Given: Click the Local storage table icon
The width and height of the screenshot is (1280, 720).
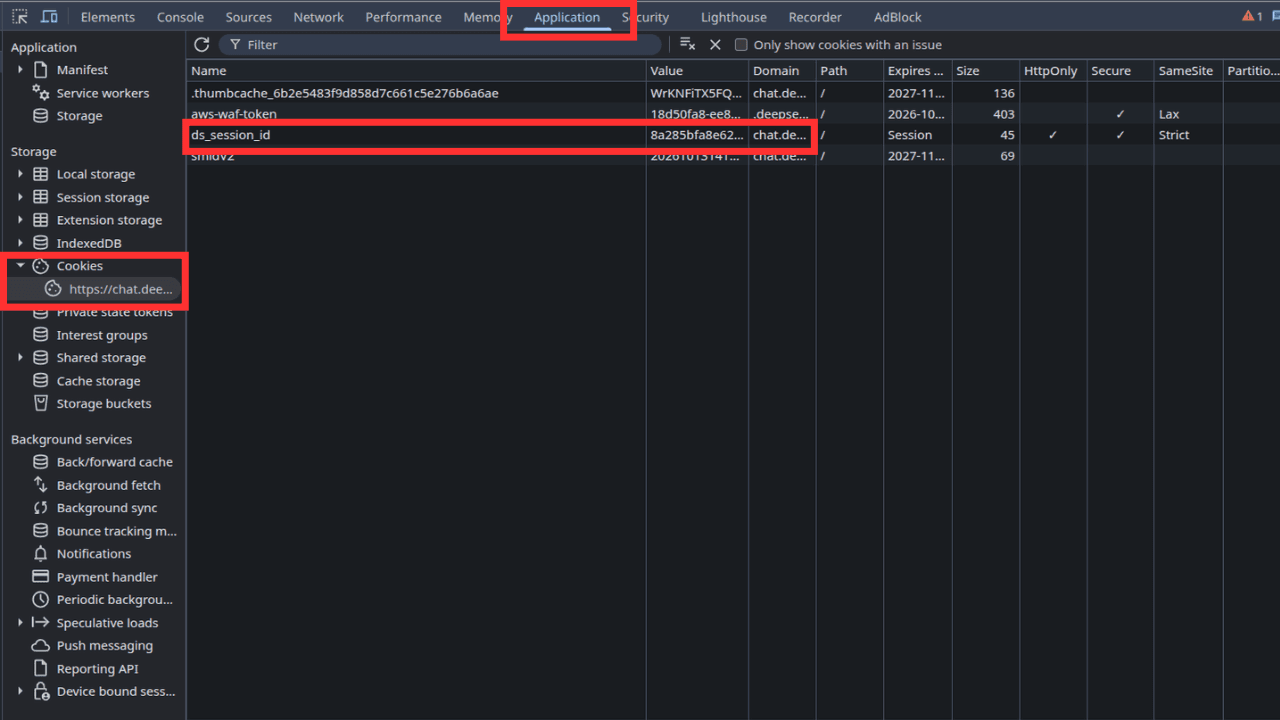Looking at the screenshot, I should (41, 174).
